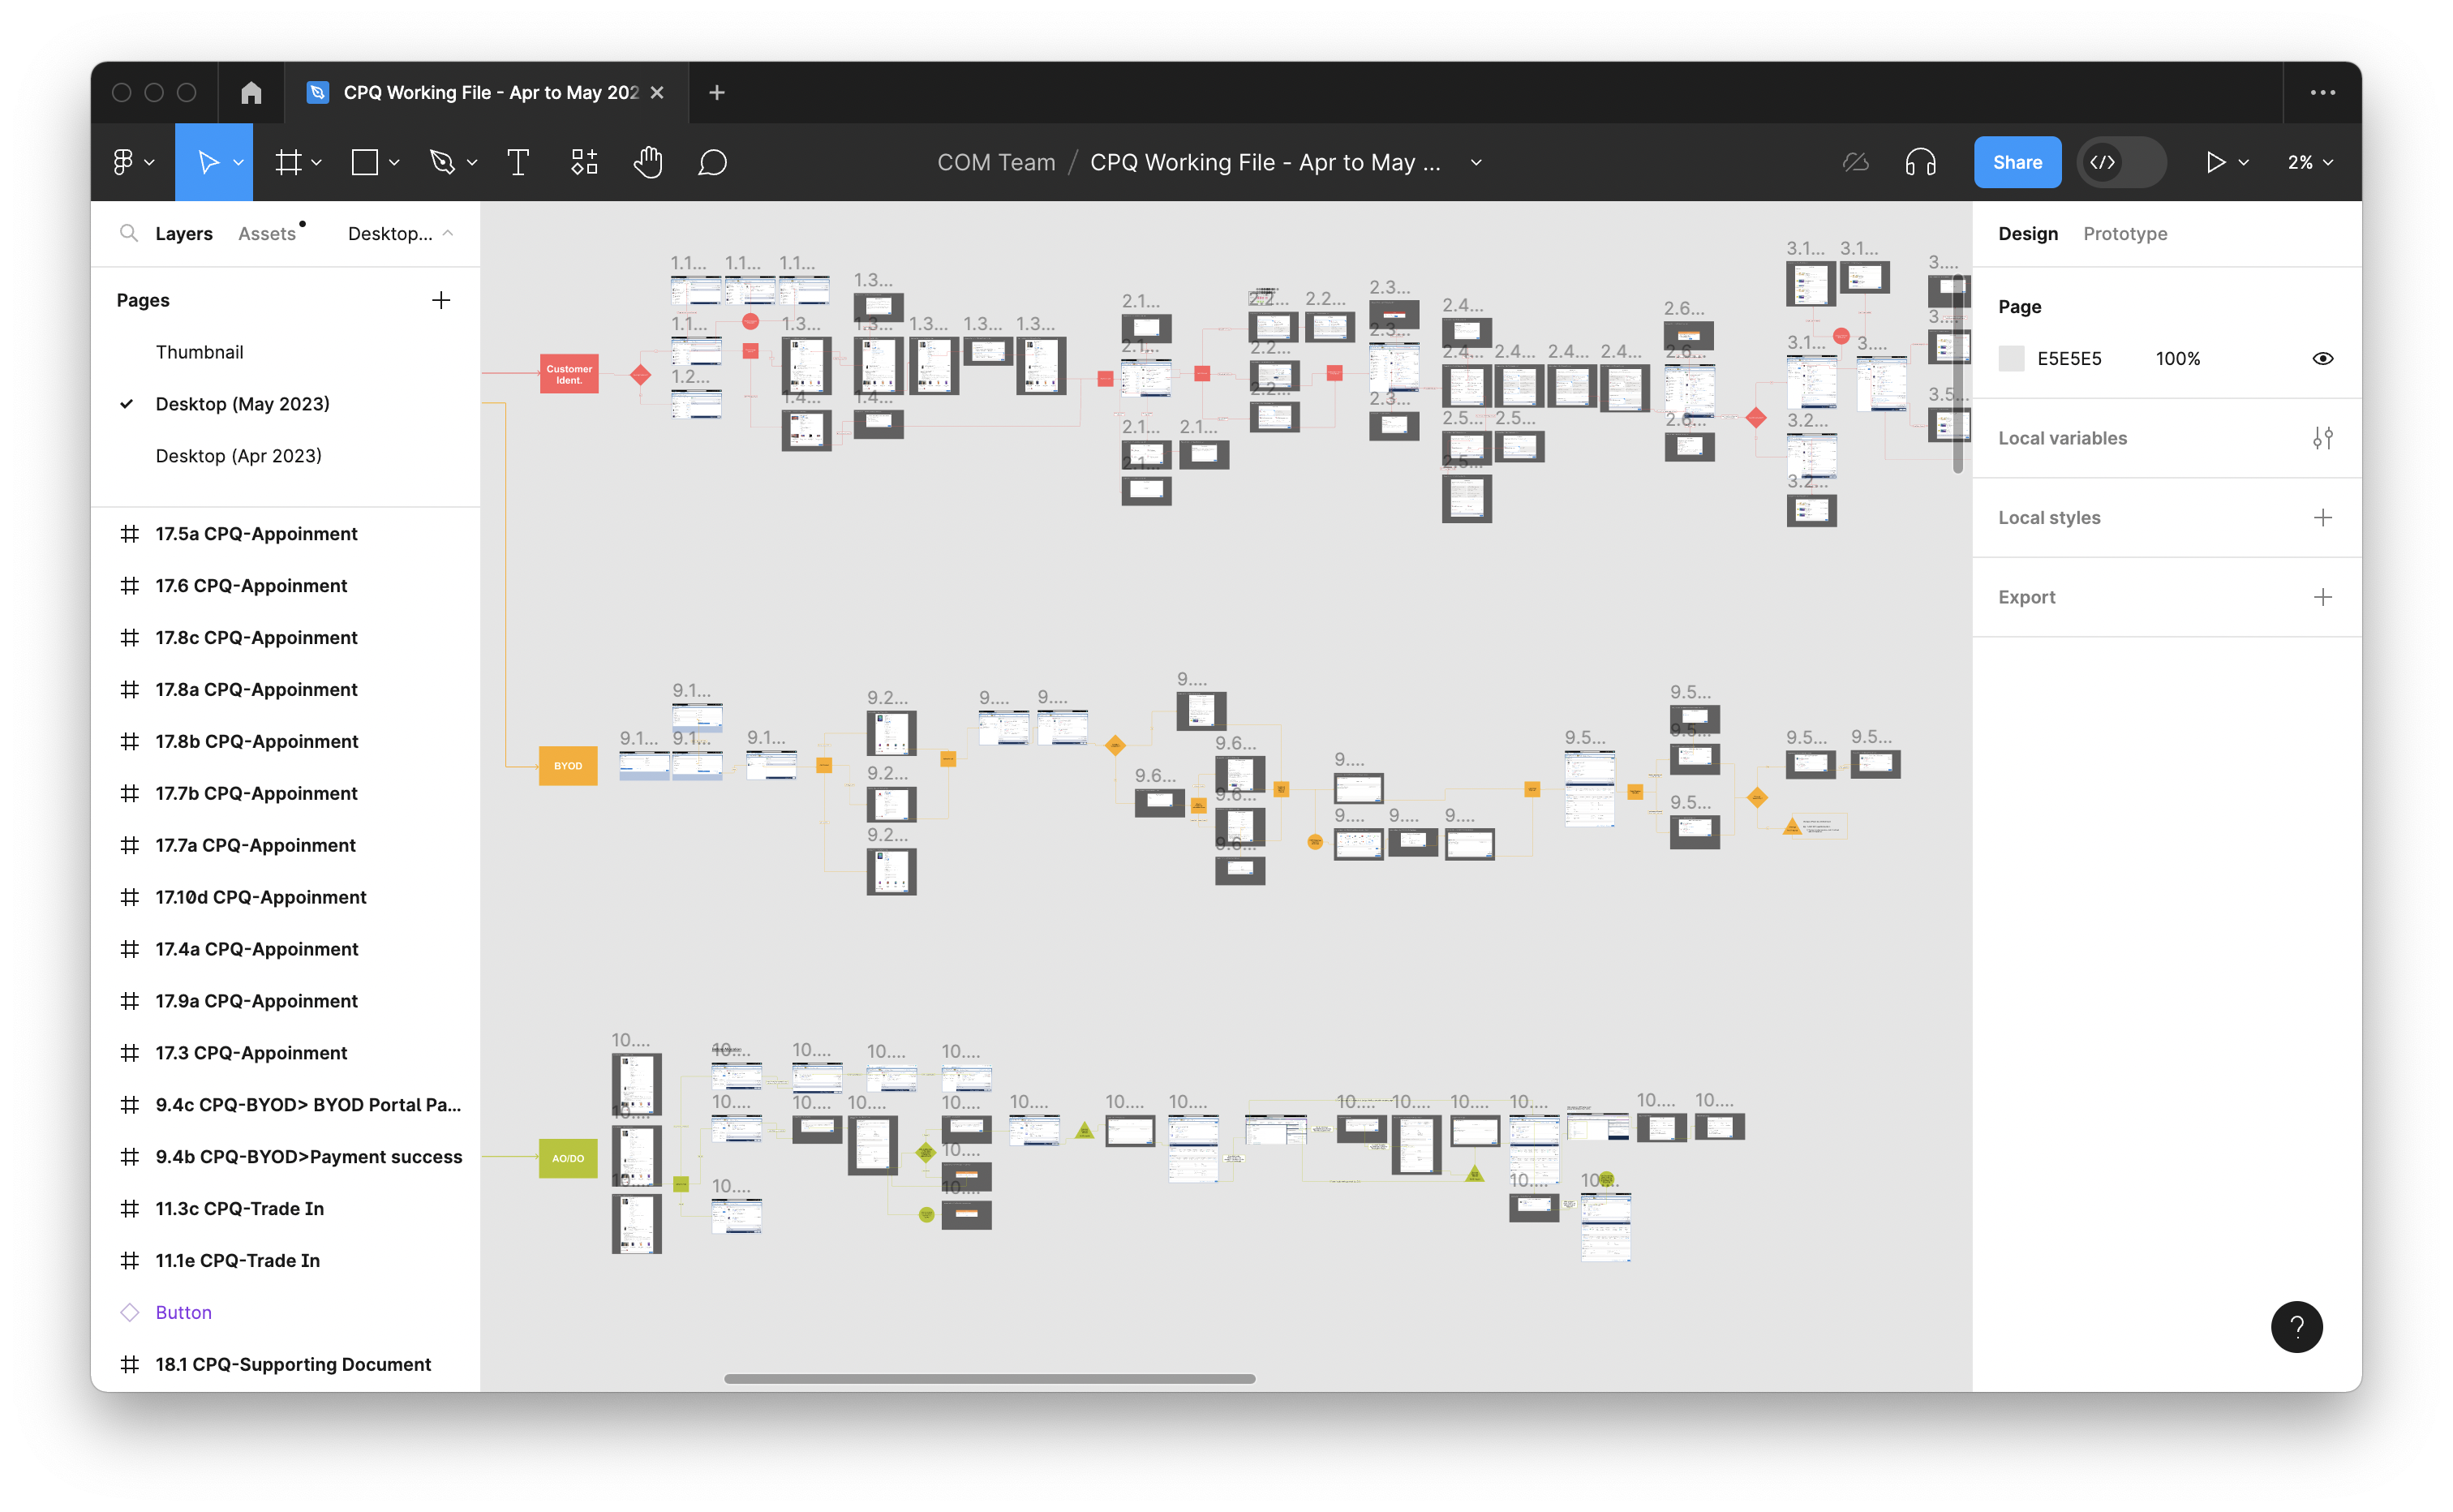Expand shape tools dropdown
This screenshot has width=2453, height=1512.
point(394,162)
